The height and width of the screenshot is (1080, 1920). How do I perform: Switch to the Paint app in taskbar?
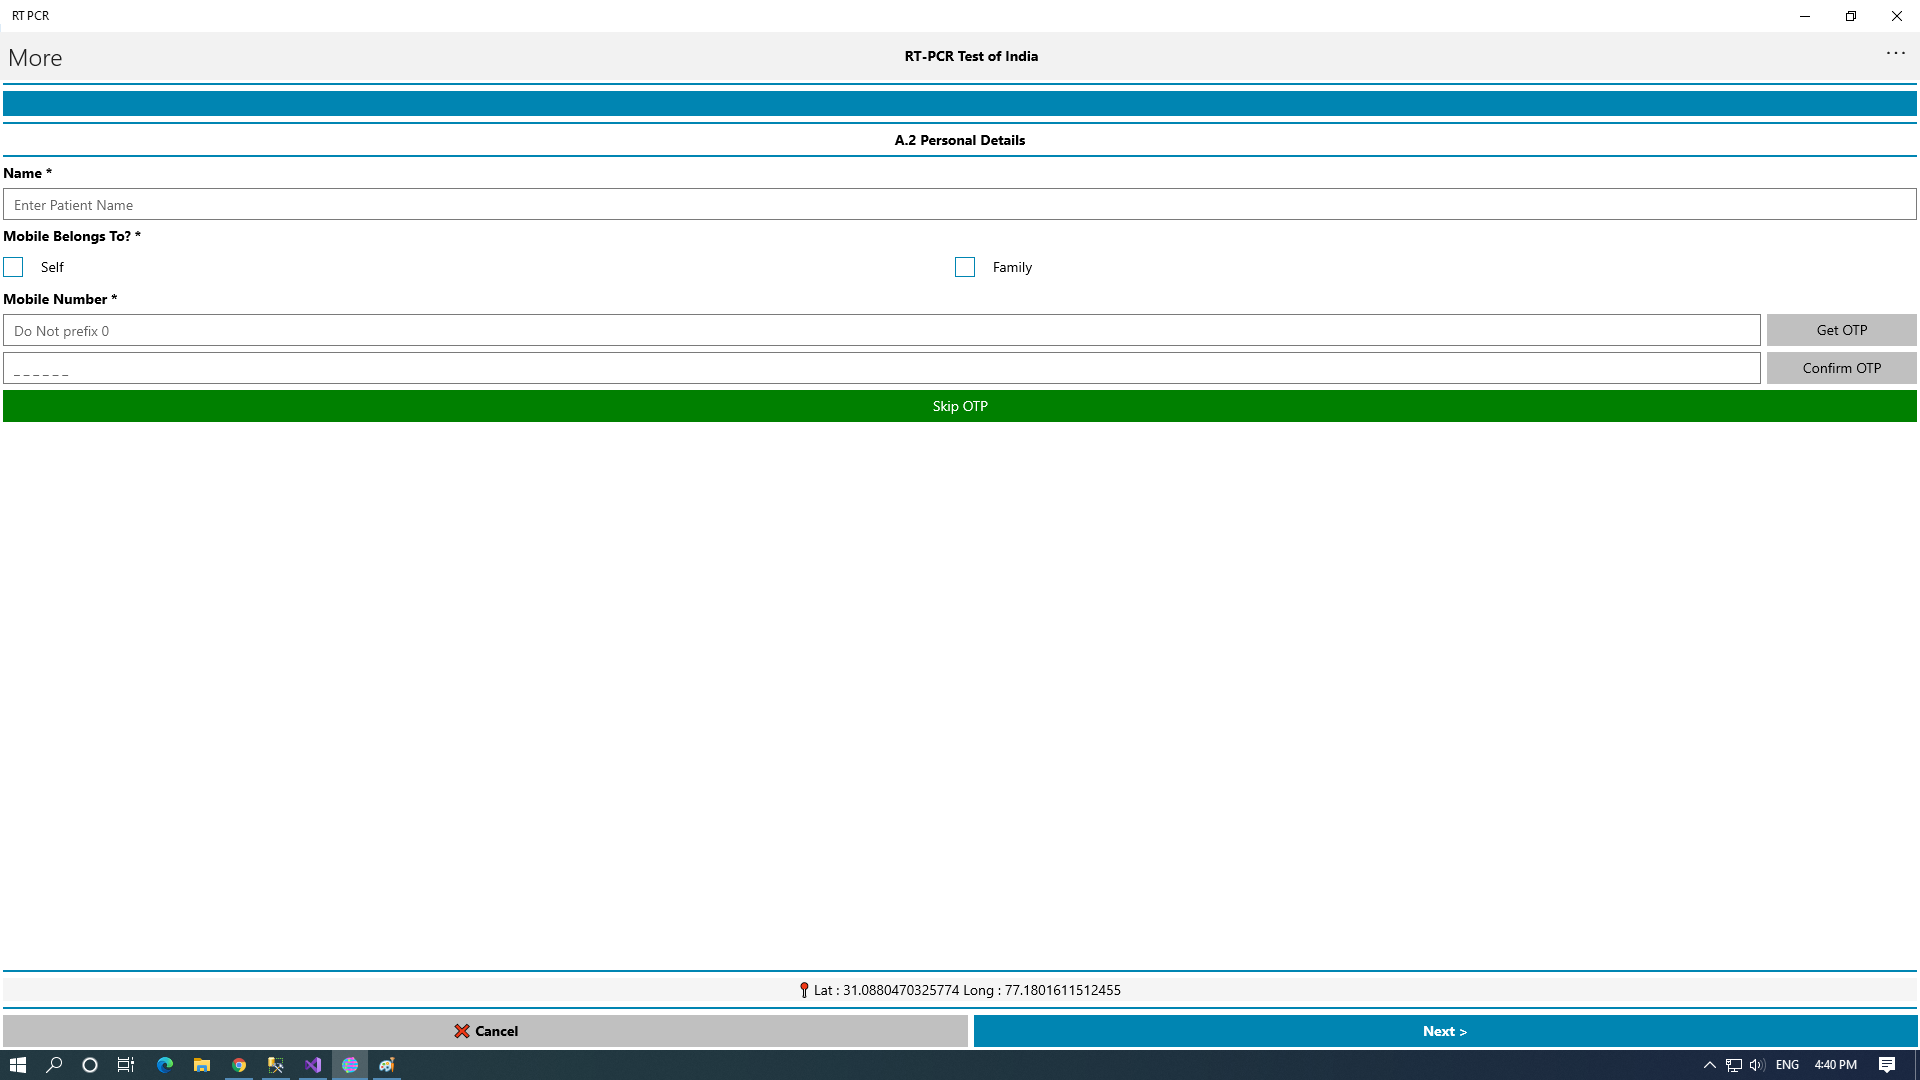pos(387,1065)
